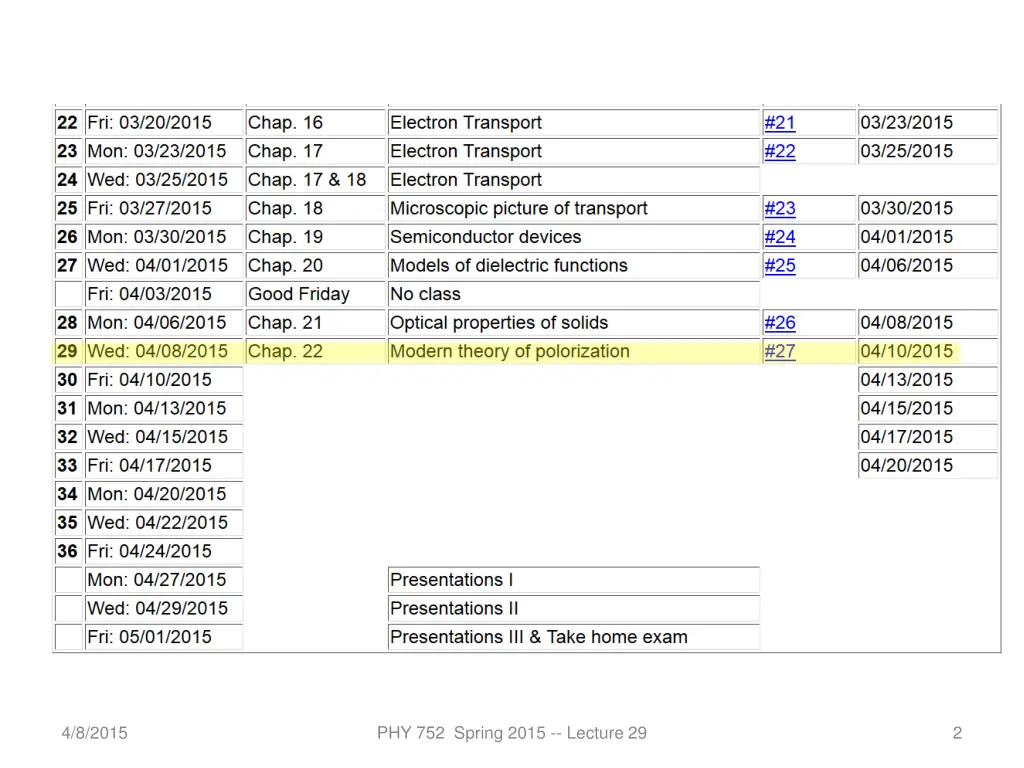The width and height of the screenshot is (1024, 768).
Task: Click highlighted assignment link #27
Action: coord(780,352)
